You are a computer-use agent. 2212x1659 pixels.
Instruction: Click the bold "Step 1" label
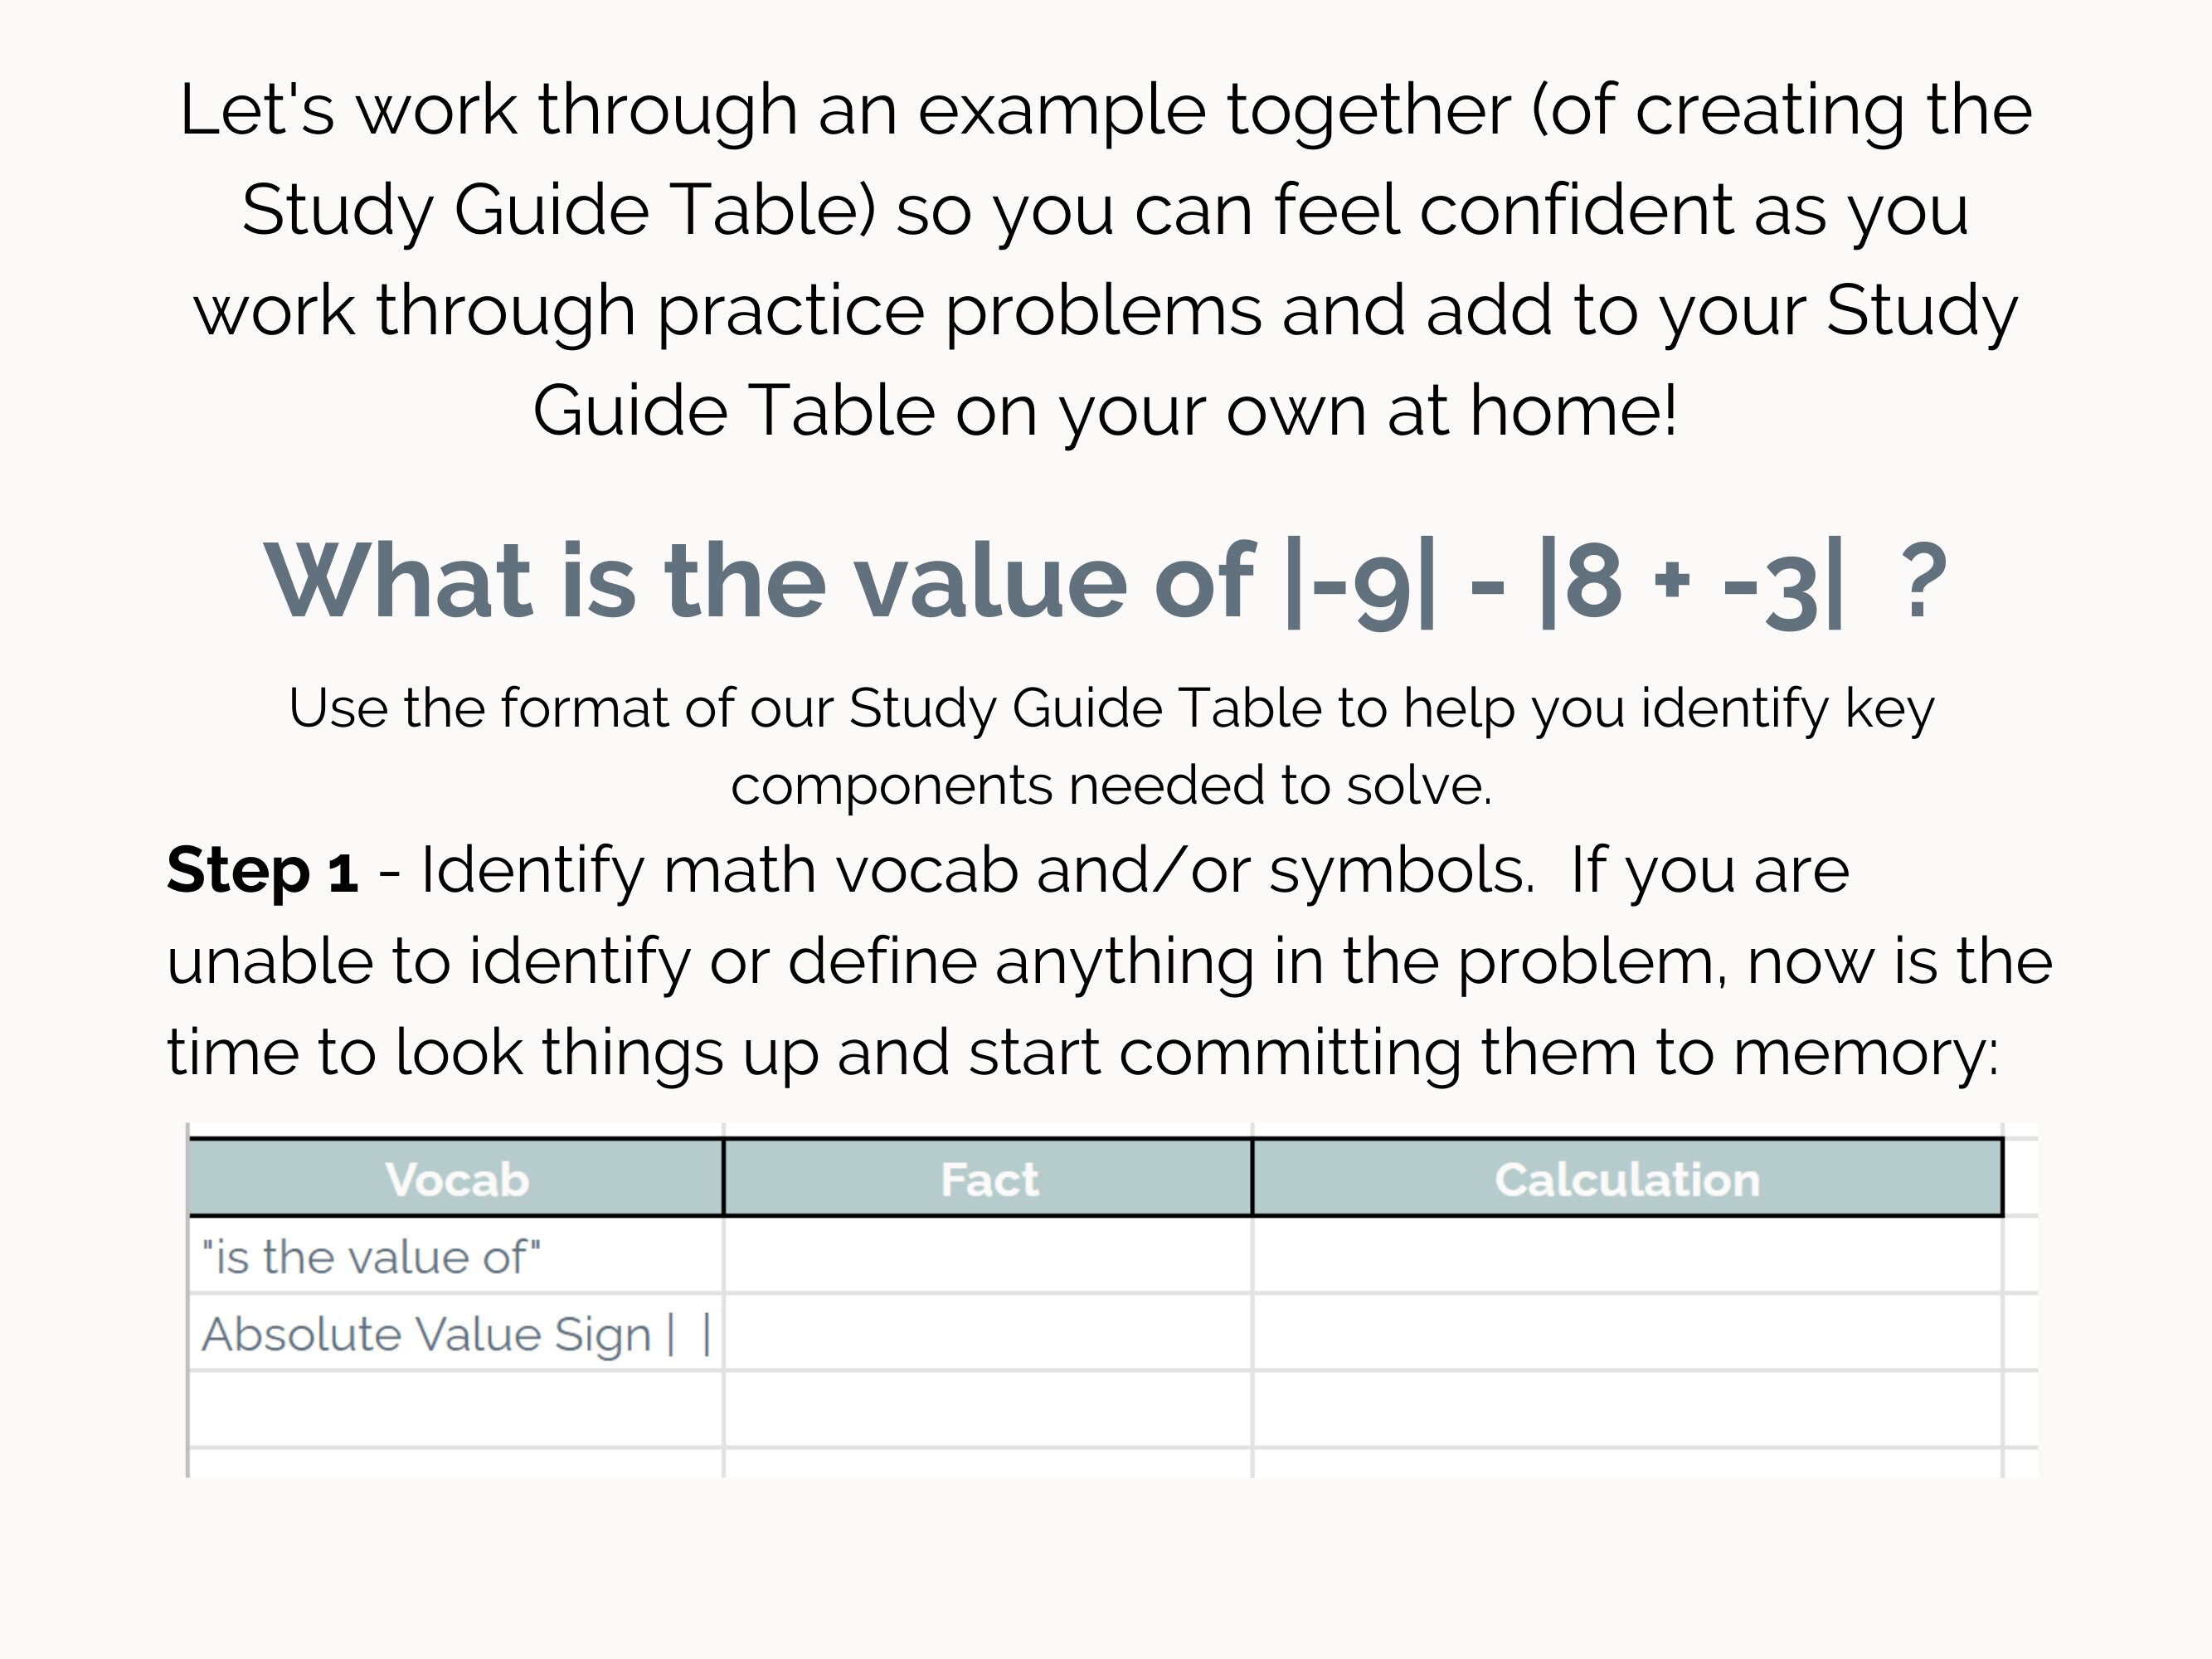[262, 869]
